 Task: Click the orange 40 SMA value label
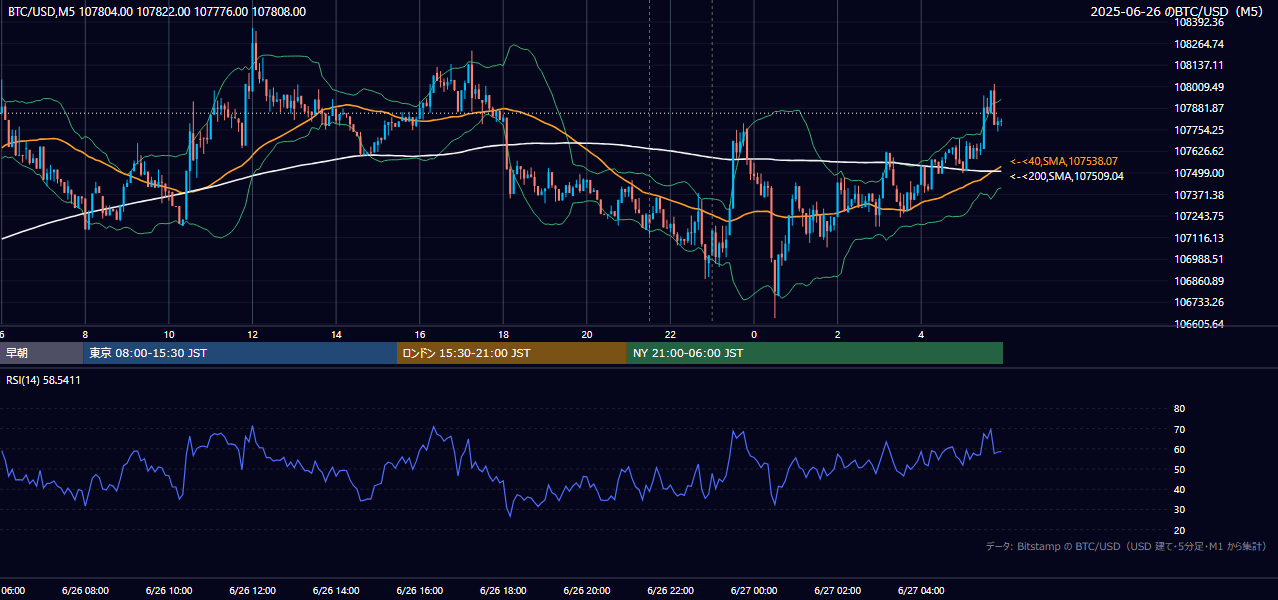tap(1064, 161)
